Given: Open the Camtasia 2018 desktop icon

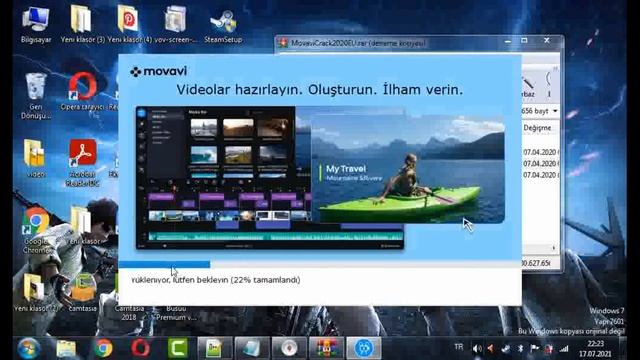Looking at the screenshot, I should [129, 313].
